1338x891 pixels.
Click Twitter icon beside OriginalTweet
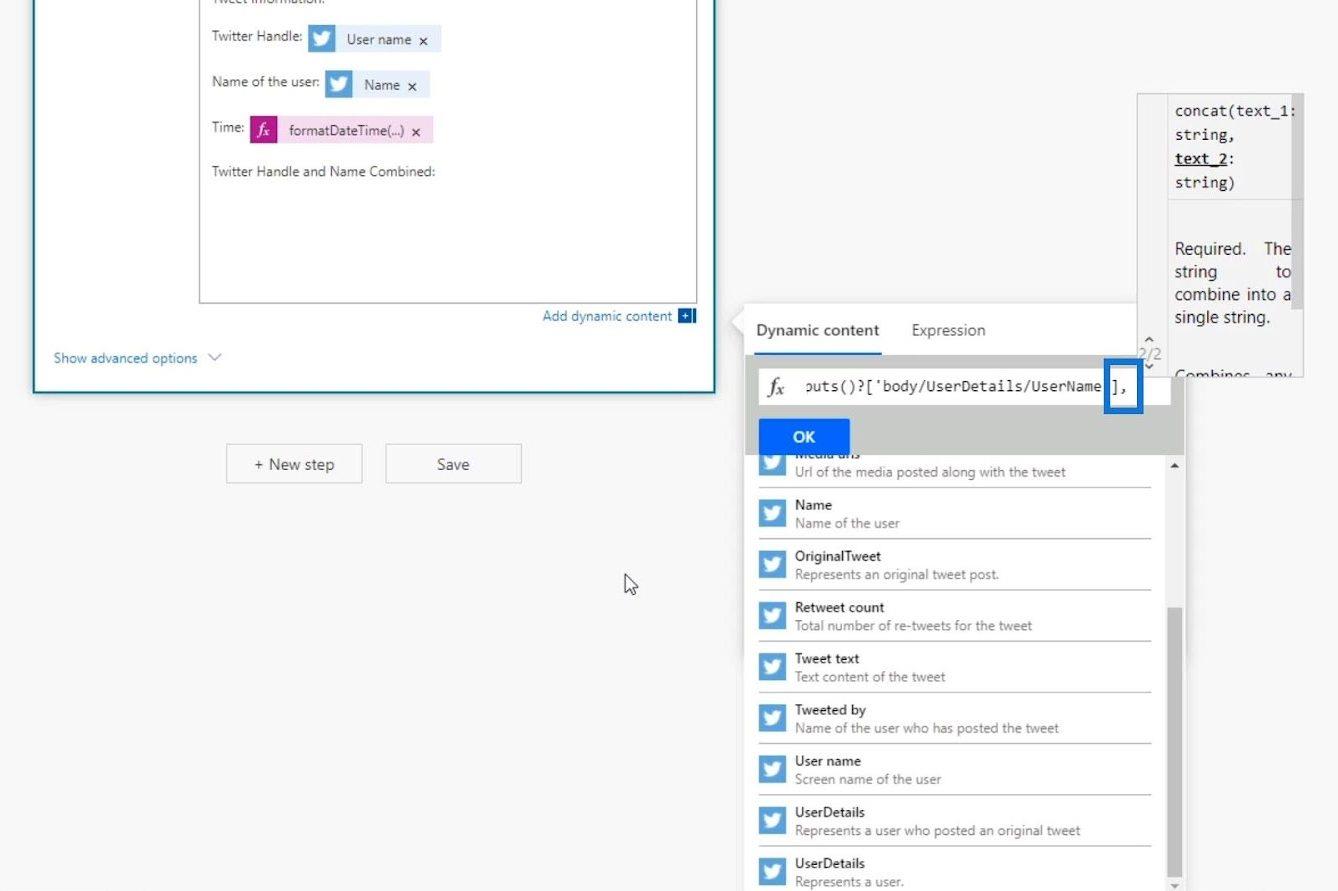click(772, 564)
